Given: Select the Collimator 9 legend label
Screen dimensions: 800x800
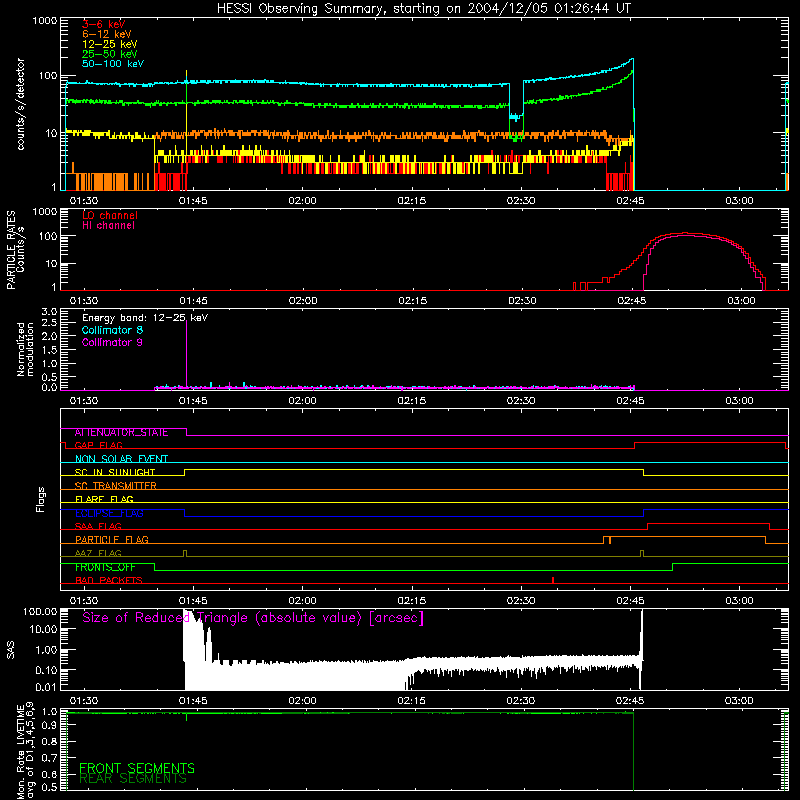Looking at the screenshot, I should pyautogui.click(x=112, y=342).
